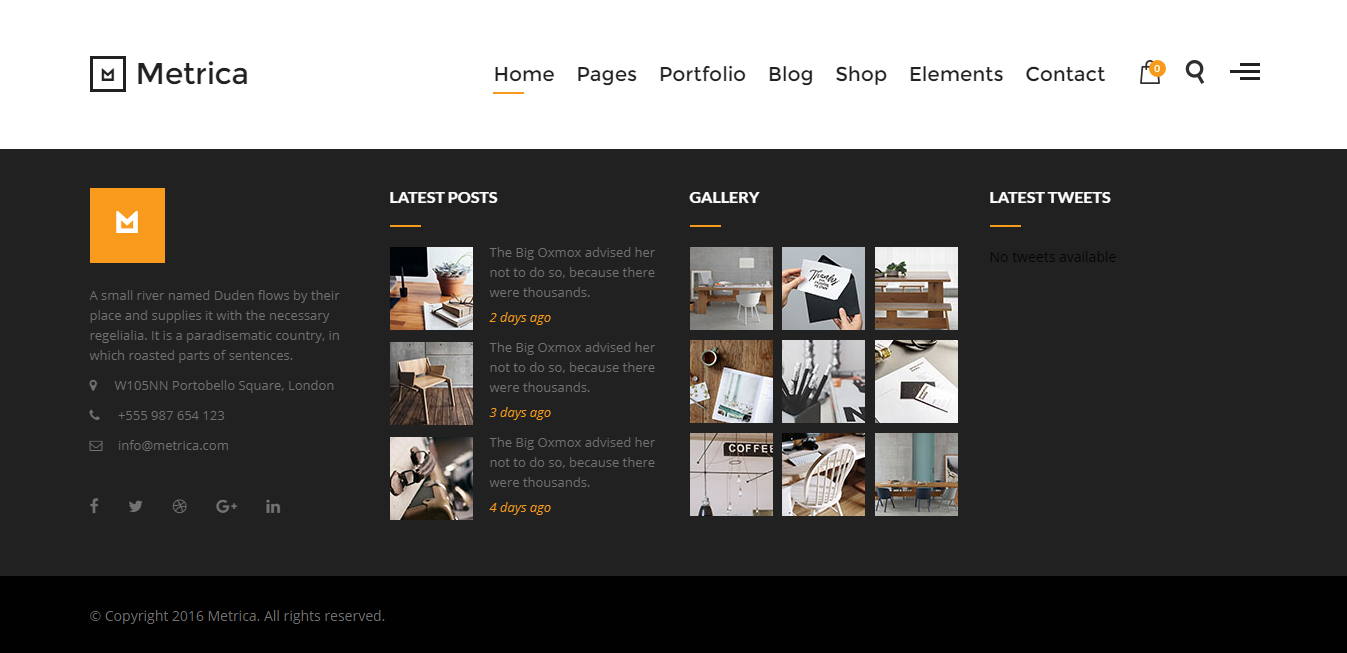Open the wooden chair post thumbnail
This screenshot has height=653, width=1347.
click(x=431, y=383)
